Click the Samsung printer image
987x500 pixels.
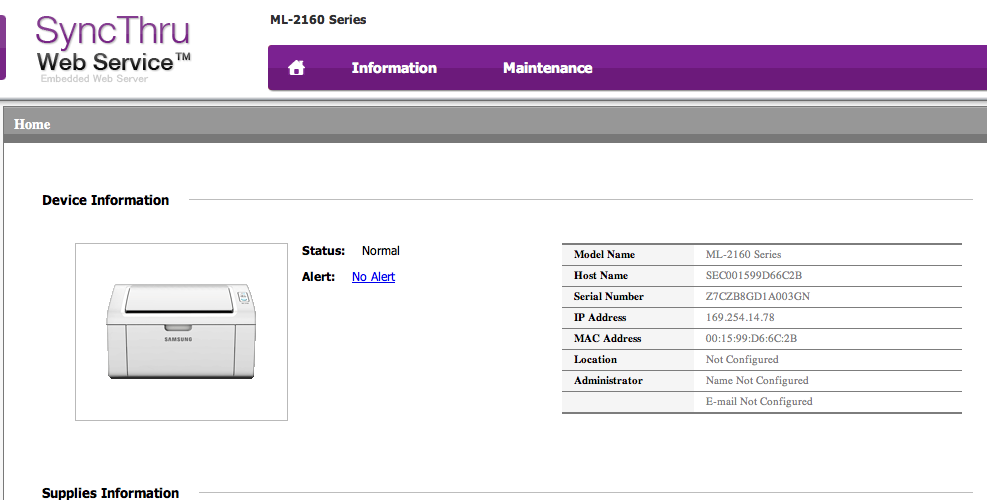pos(181,331)
